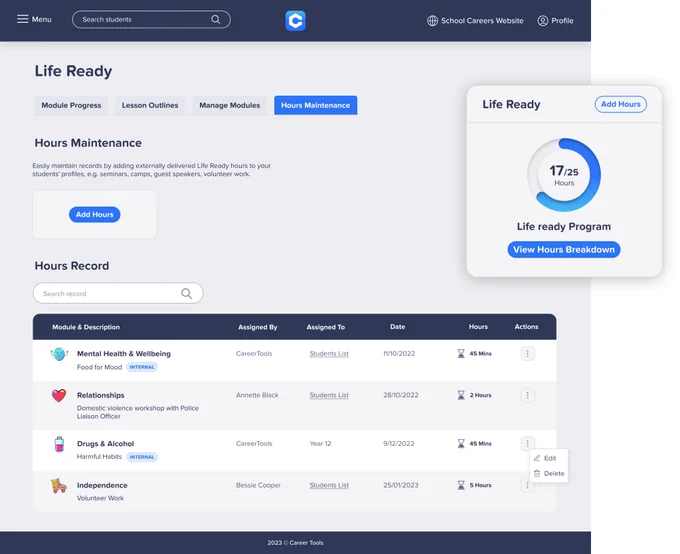
Task: Click the Assigned To column header
Action: coord(326,327)
